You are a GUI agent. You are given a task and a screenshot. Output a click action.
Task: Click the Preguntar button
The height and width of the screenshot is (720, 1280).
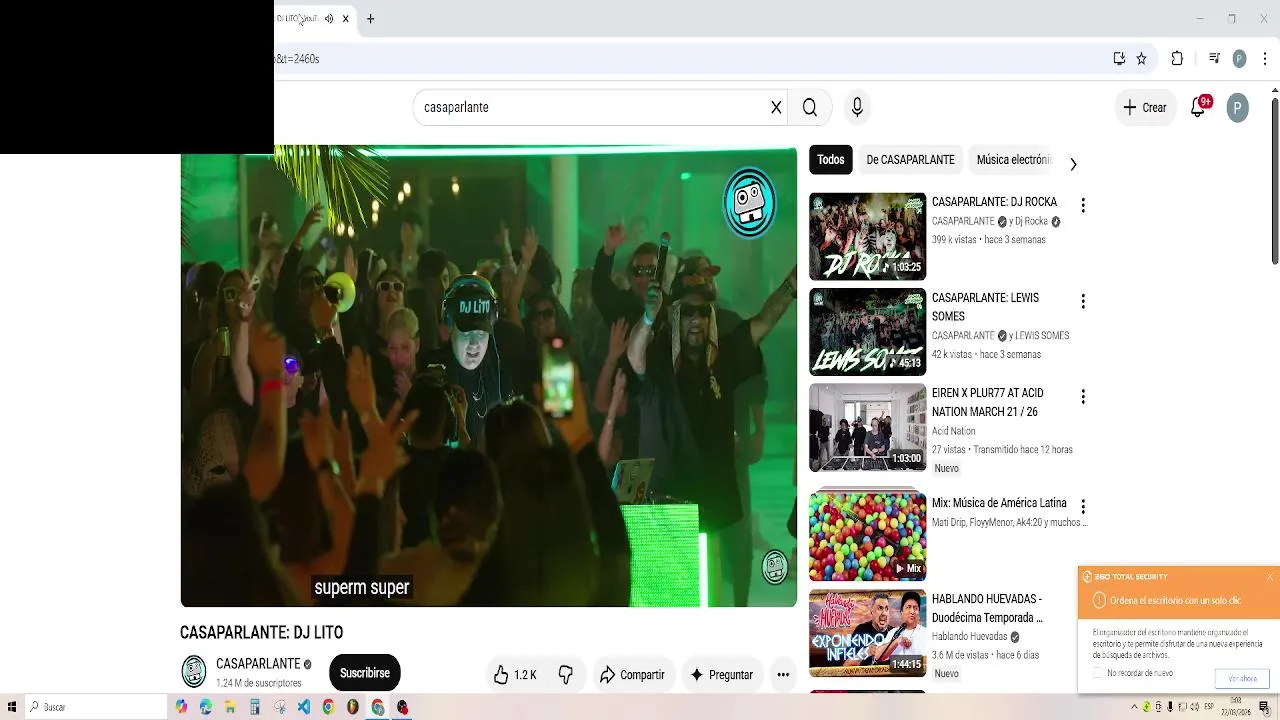(721, 675)
